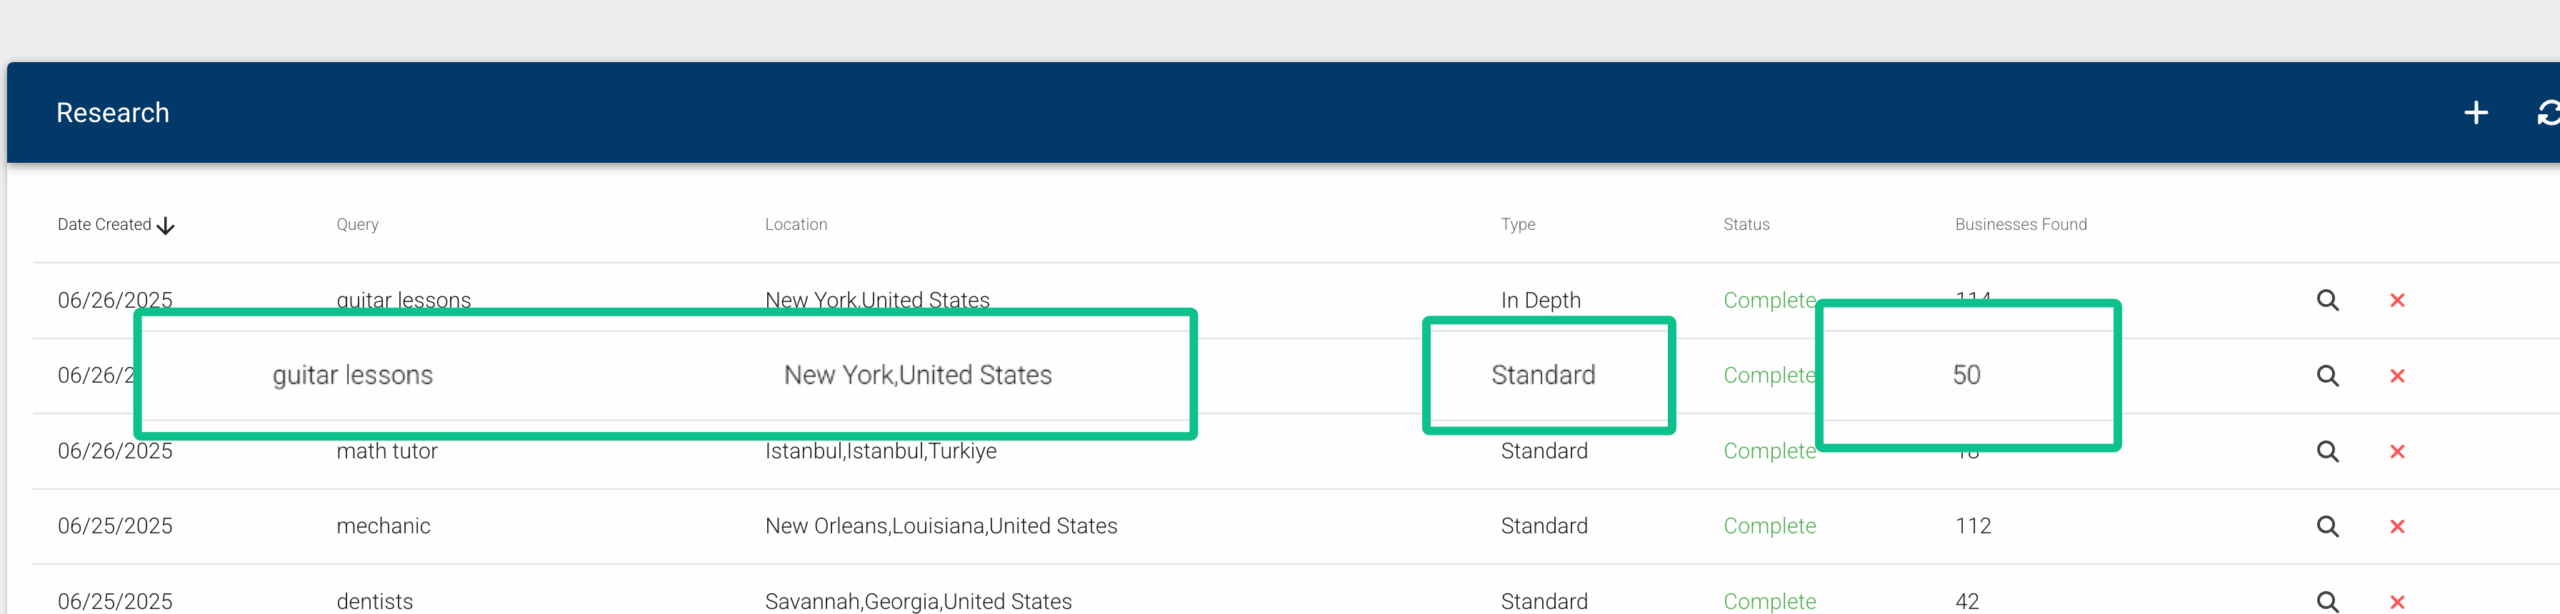Click the Query column header
This screenshot has height=614, width=2560.
[357, 224]
